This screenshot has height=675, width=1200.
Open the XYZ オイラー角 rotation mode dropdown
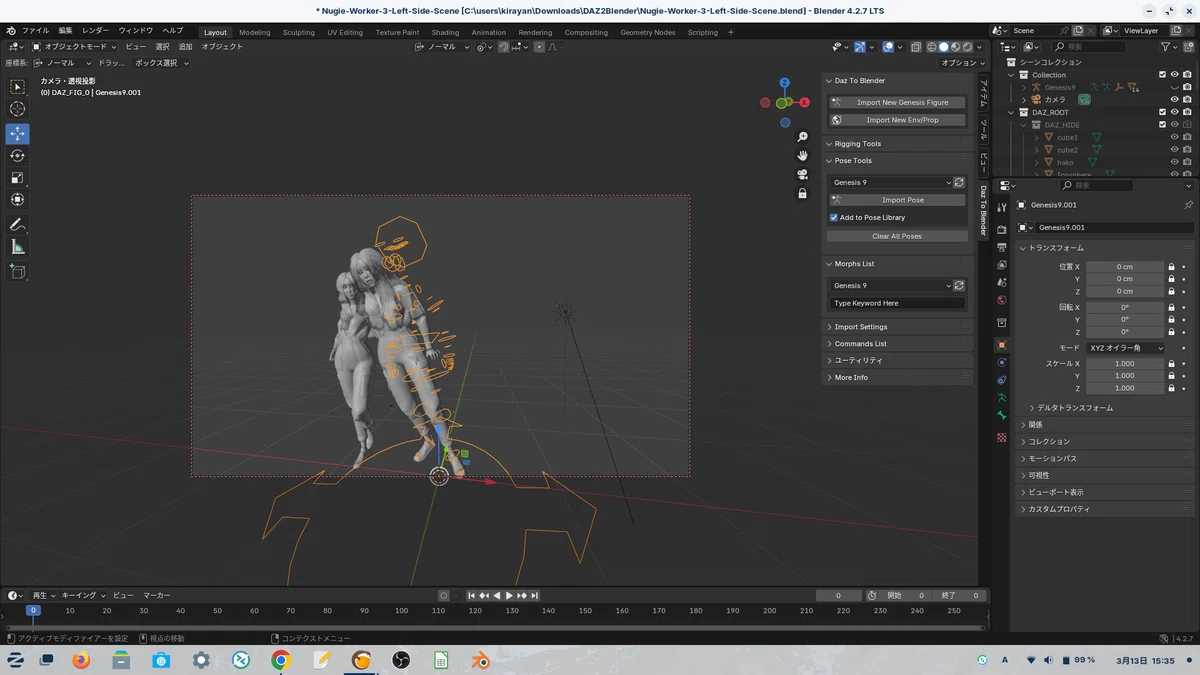pos(1125,348)
